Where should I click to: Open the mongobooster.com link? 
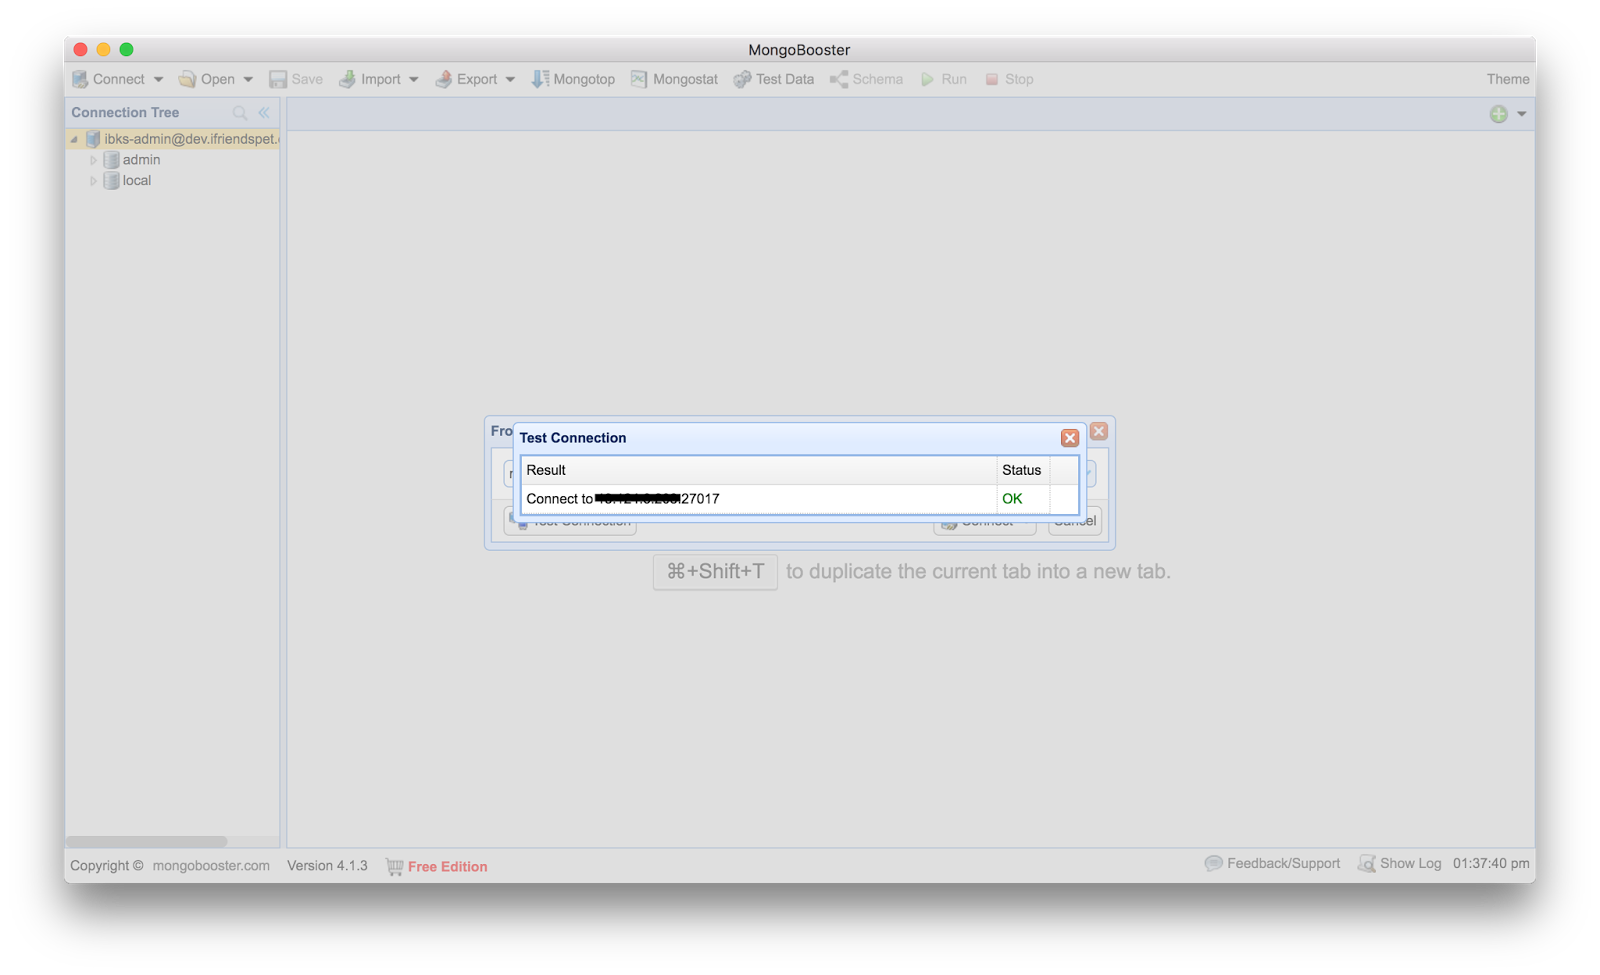click(x=211, y=866)
